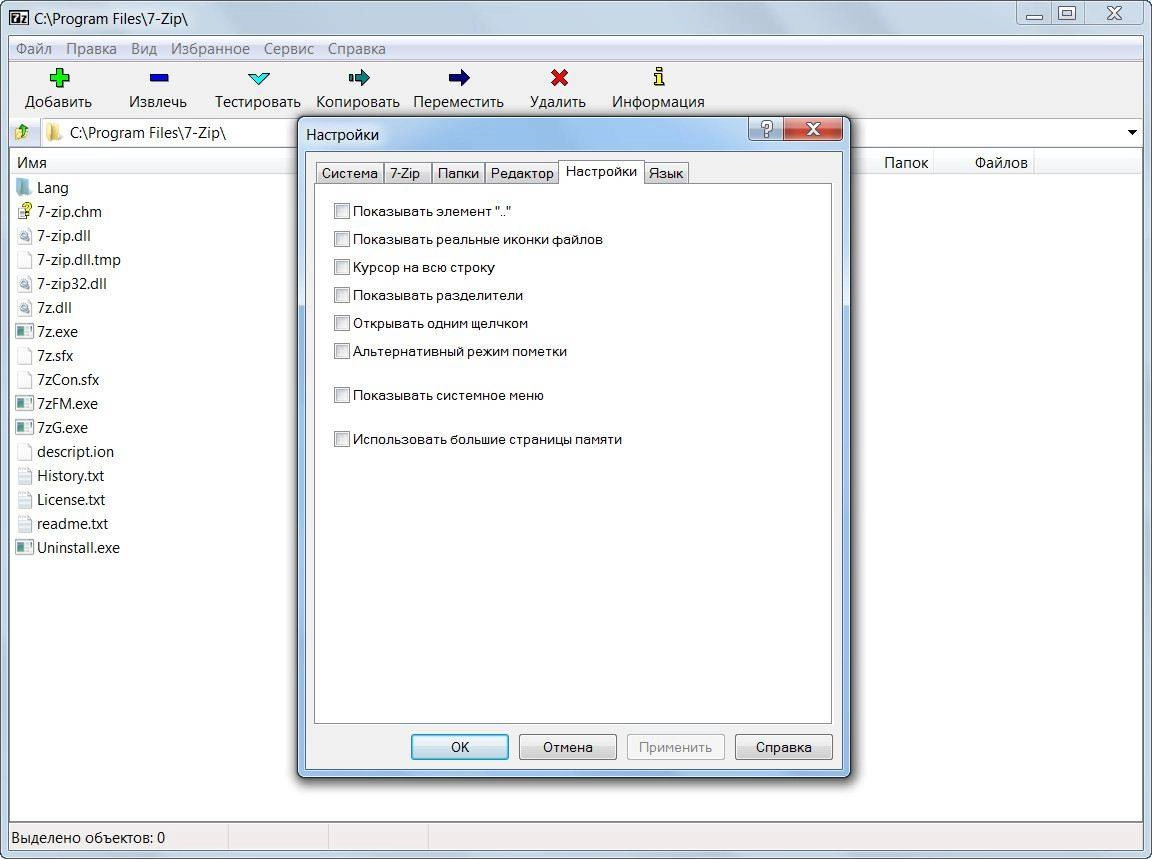Click the 7z logo in title bar

point(19,18)
